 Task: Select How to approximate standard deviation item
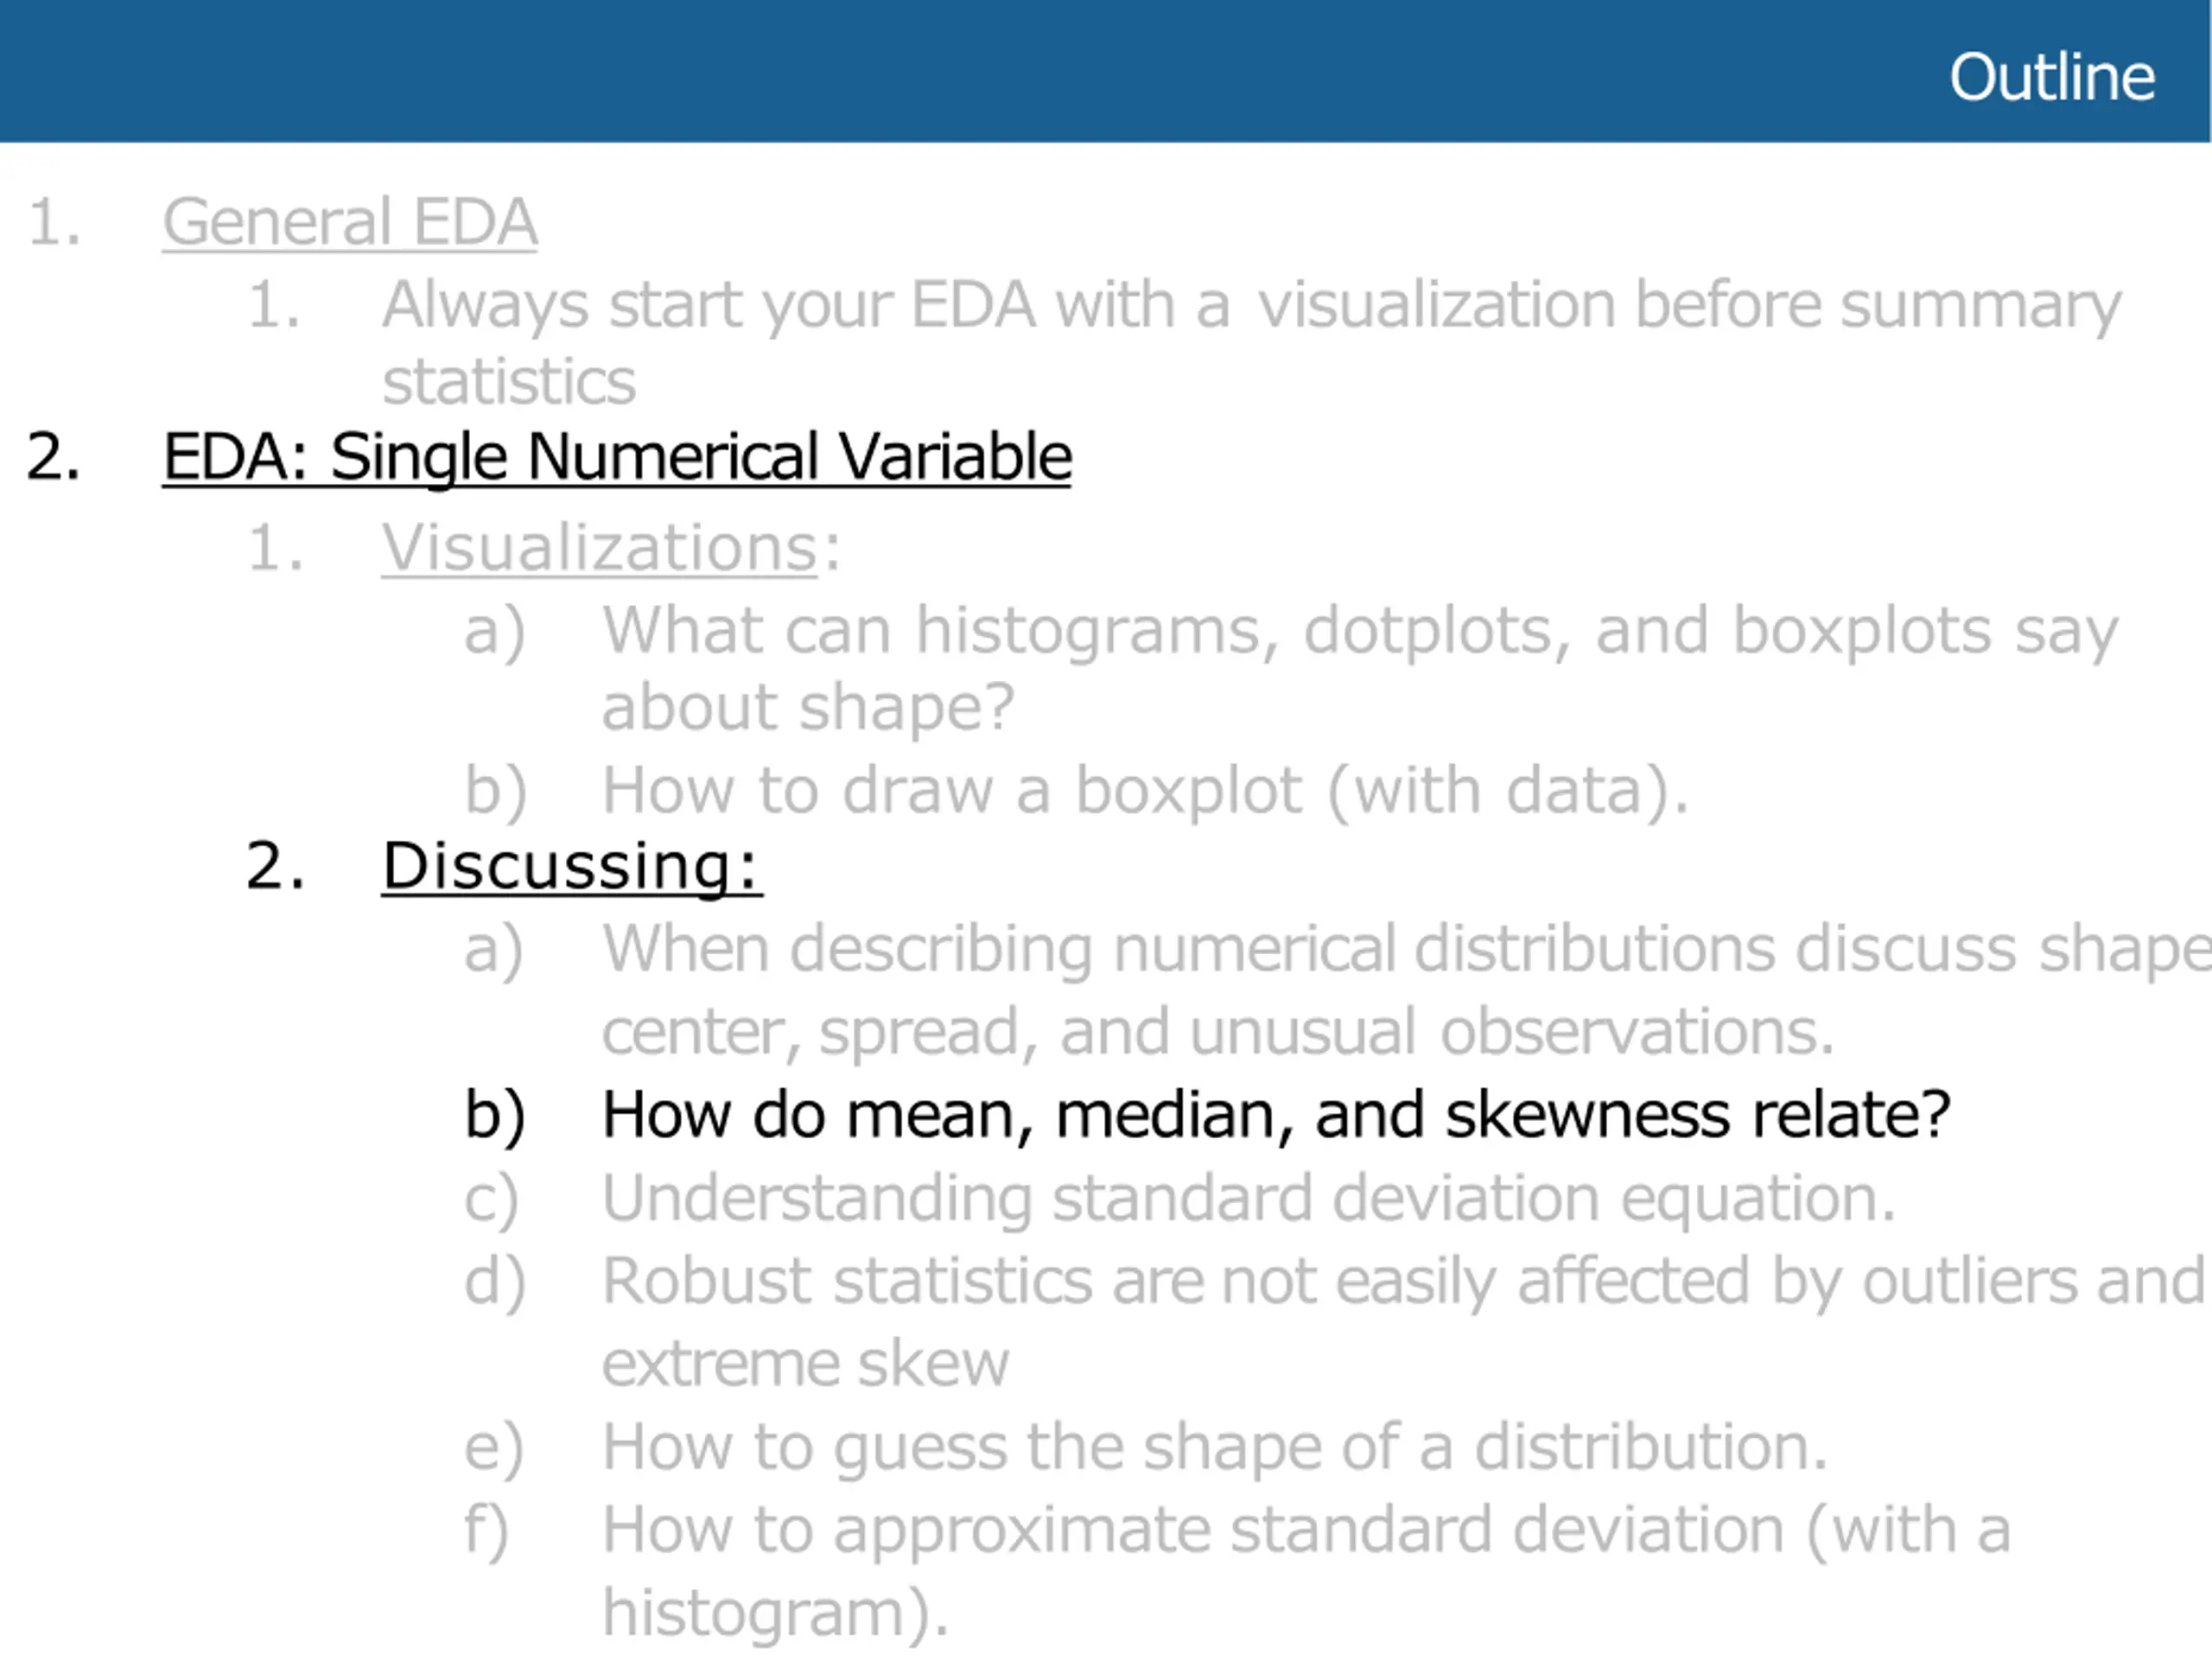tap(1306, 1570)
